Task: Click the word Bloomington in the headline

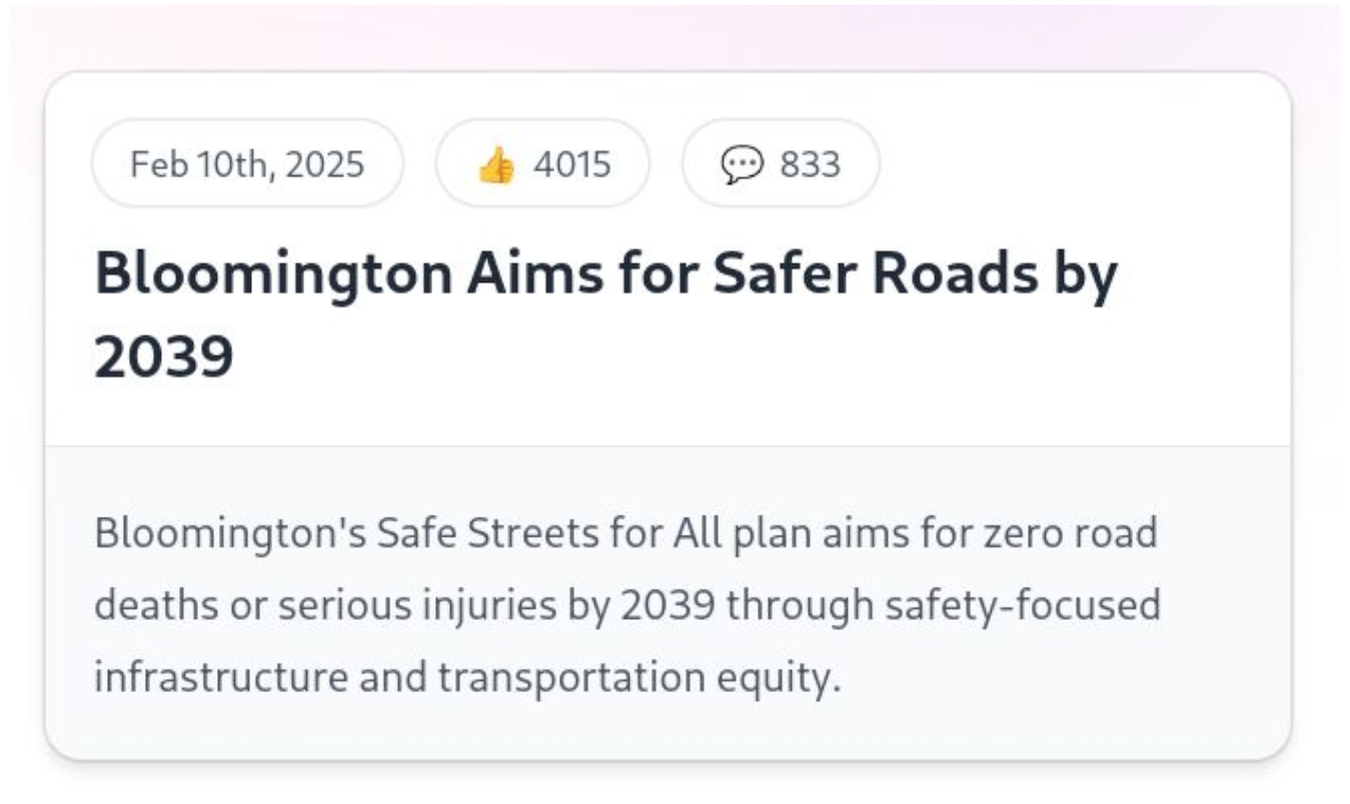Action: [273, 276]
